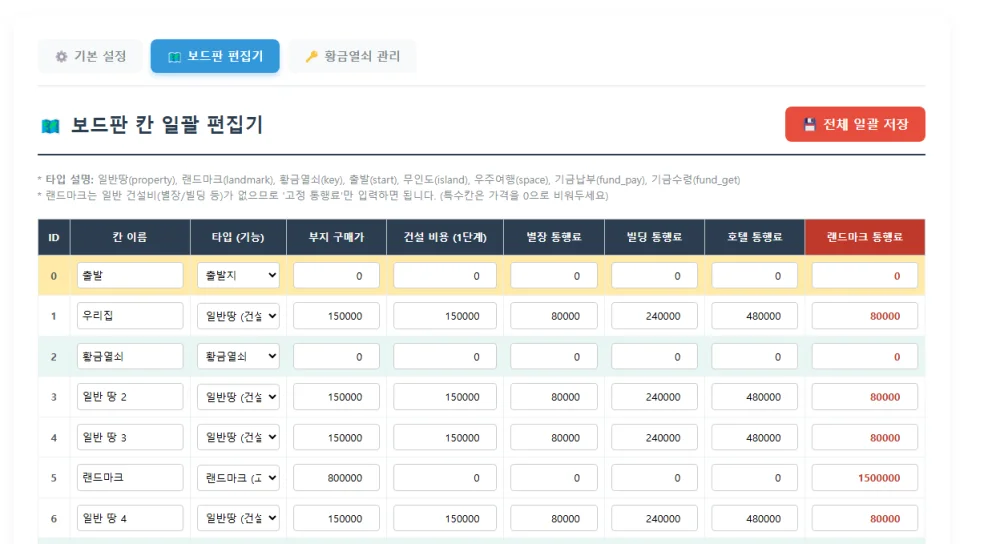Edit name field containing 일반 땅 4
The width and height of the screenshot is (1000, 544).
[130, 518]
